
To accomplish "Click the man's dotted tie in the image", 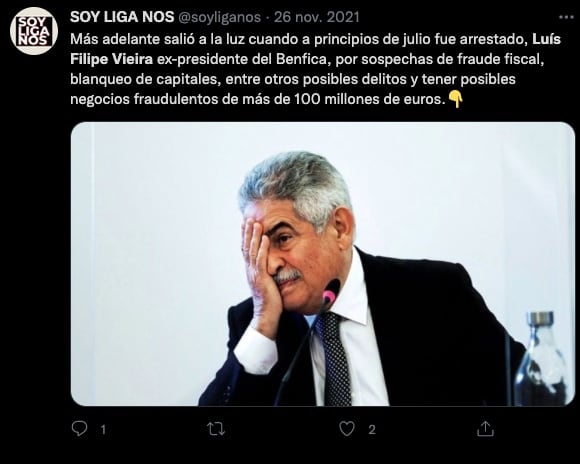I will coord(334,359).
